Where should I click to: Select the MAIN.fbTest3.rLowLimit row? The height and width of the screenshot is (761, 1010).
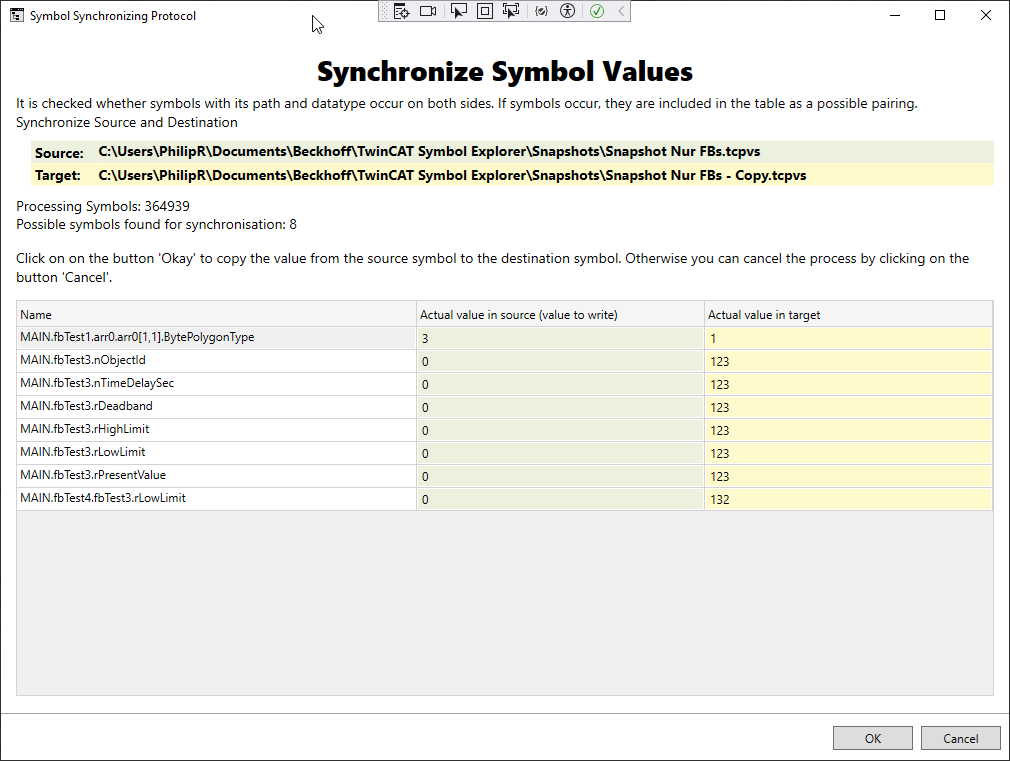pyautogui.click(x=504, y=453)
